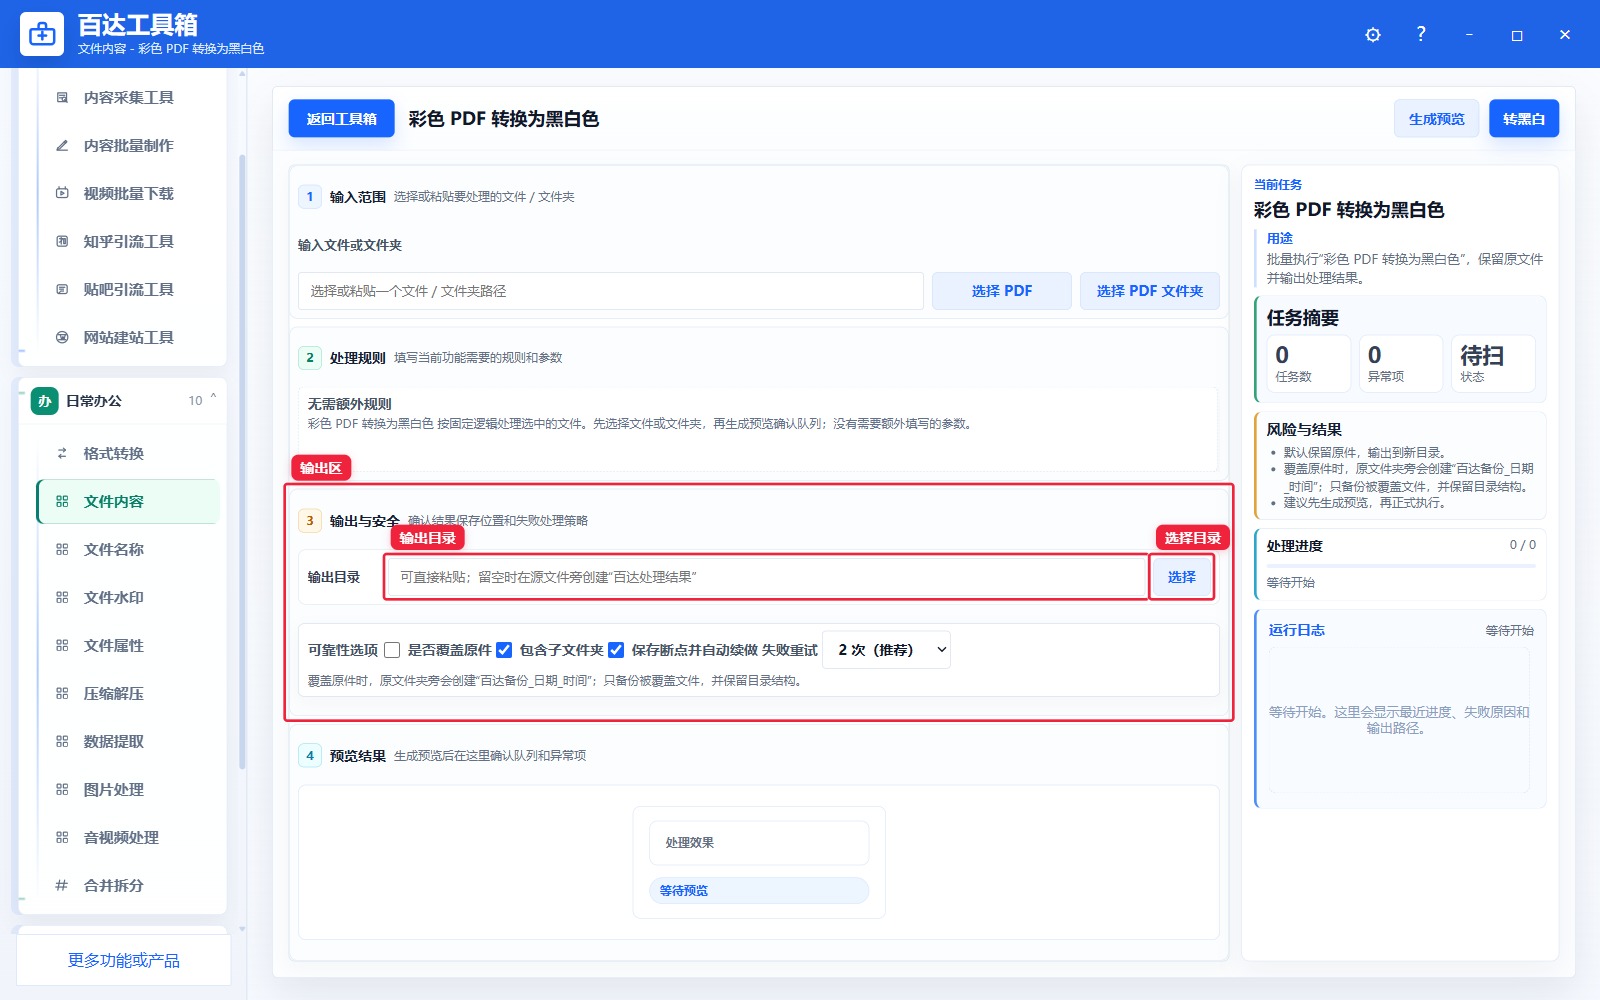Viewport: 1600px width, 1000px height.
Task: Click the video icon beside 视频批量下载
Action: click(62, 194)
